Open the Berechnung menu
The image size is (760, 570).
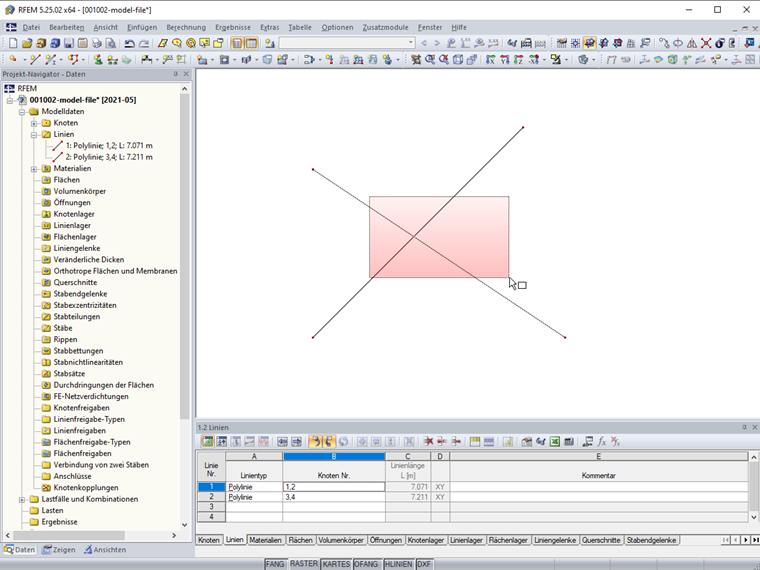tap(186, 28)
